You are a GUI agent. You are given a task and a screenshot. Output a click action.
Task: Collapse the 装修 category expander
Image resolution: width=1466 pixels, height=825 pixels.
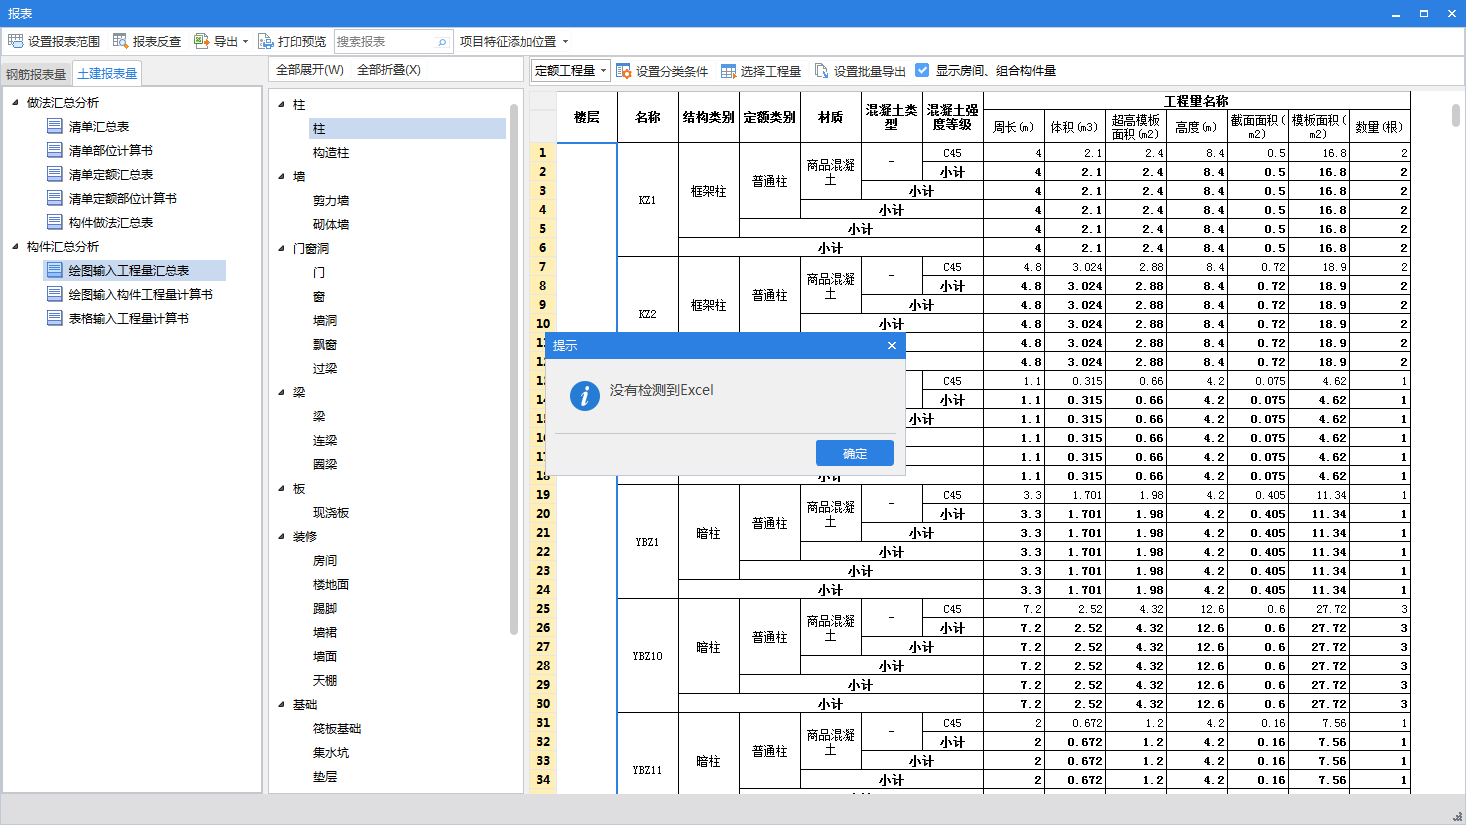click(281, 536)
